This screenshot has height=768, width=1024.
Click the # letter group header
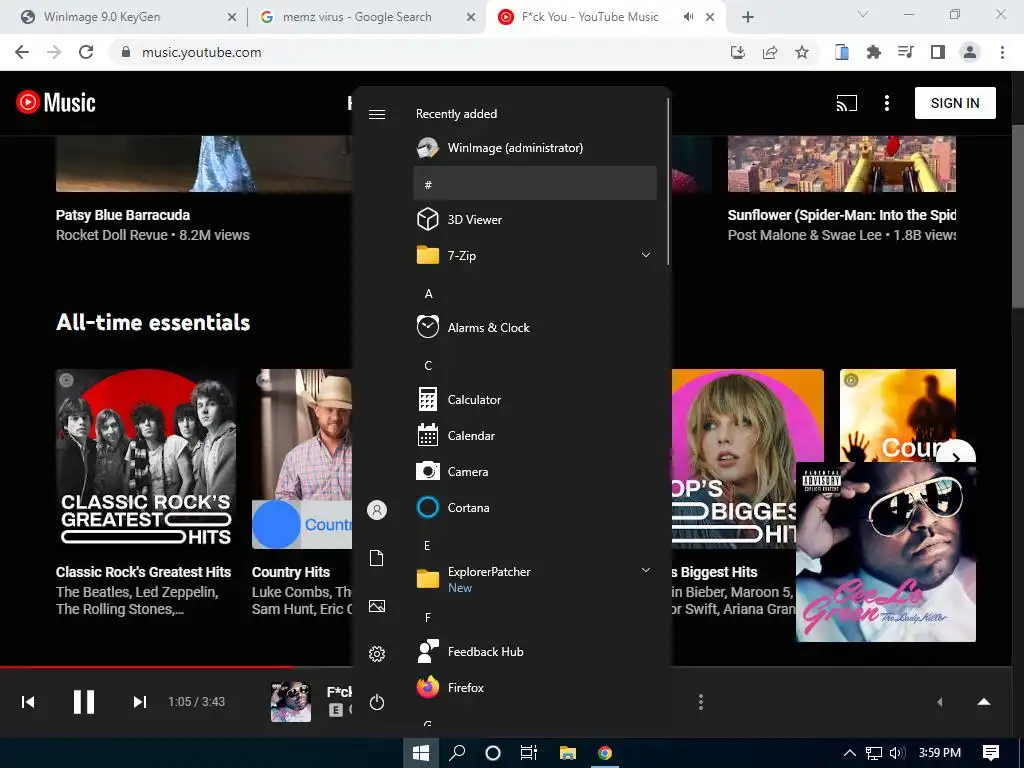click(x=535, y=184)
